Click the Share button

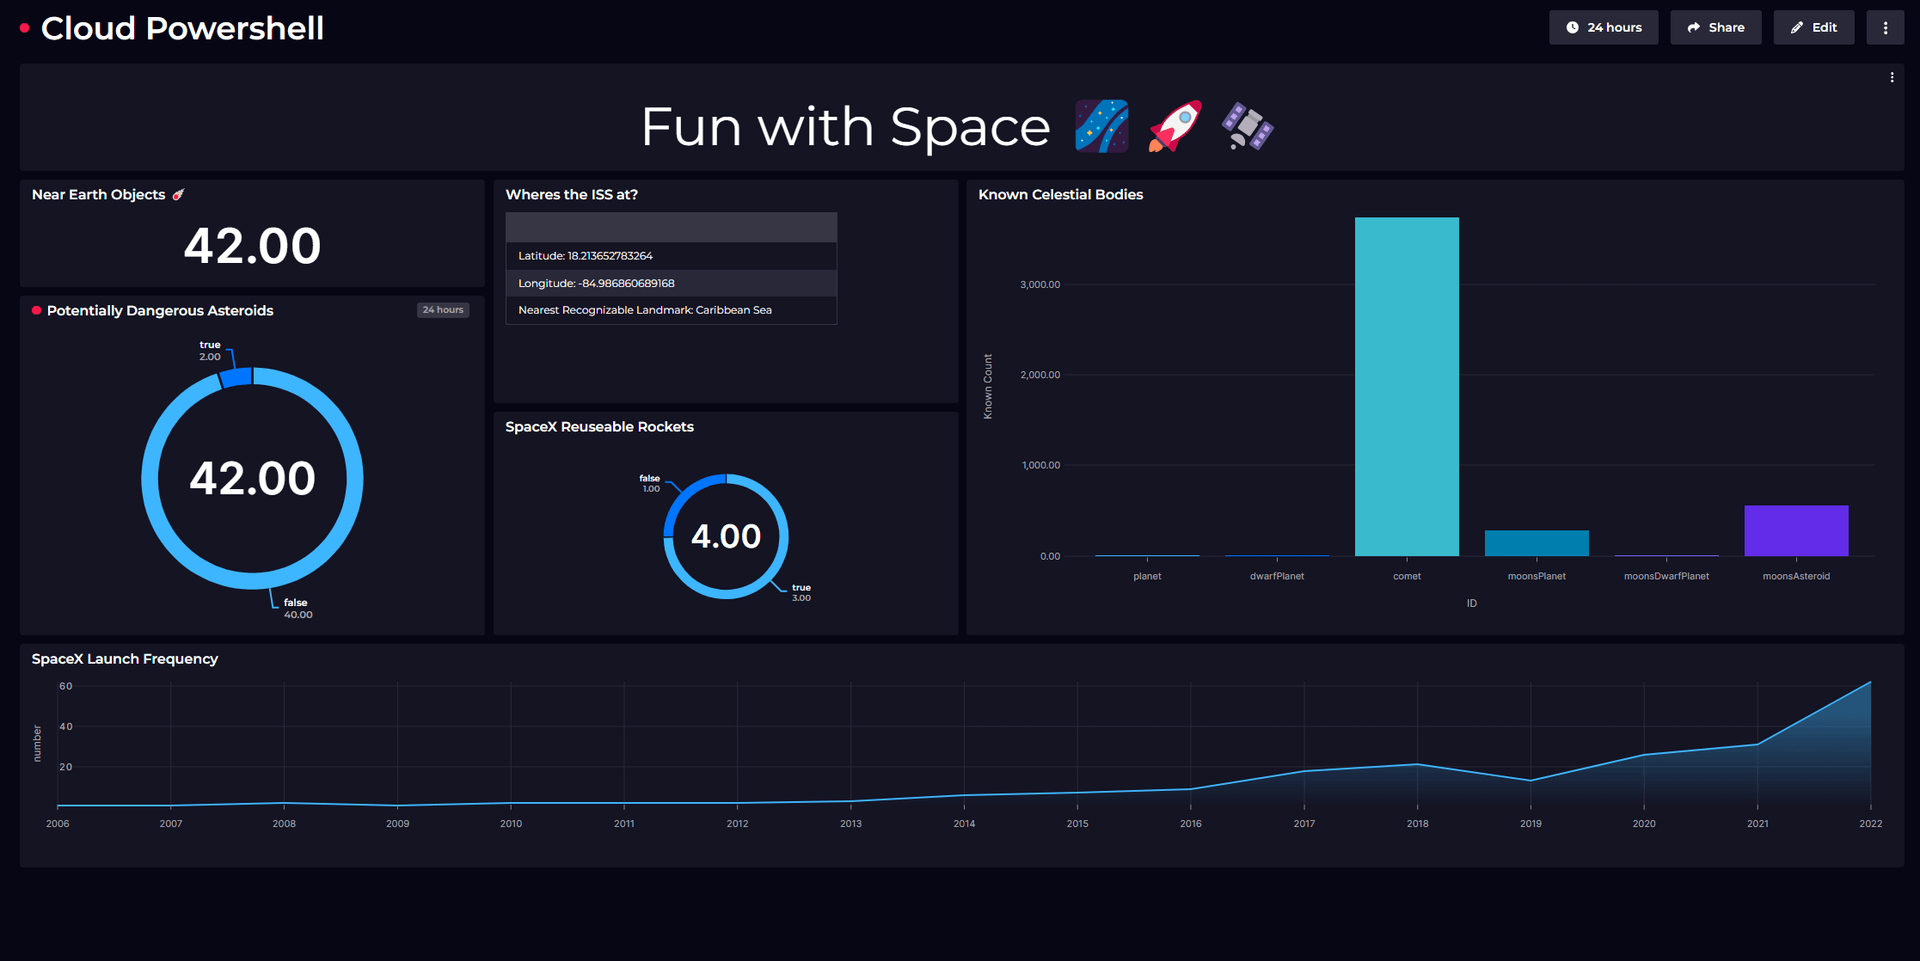(x=1716, y=27)
